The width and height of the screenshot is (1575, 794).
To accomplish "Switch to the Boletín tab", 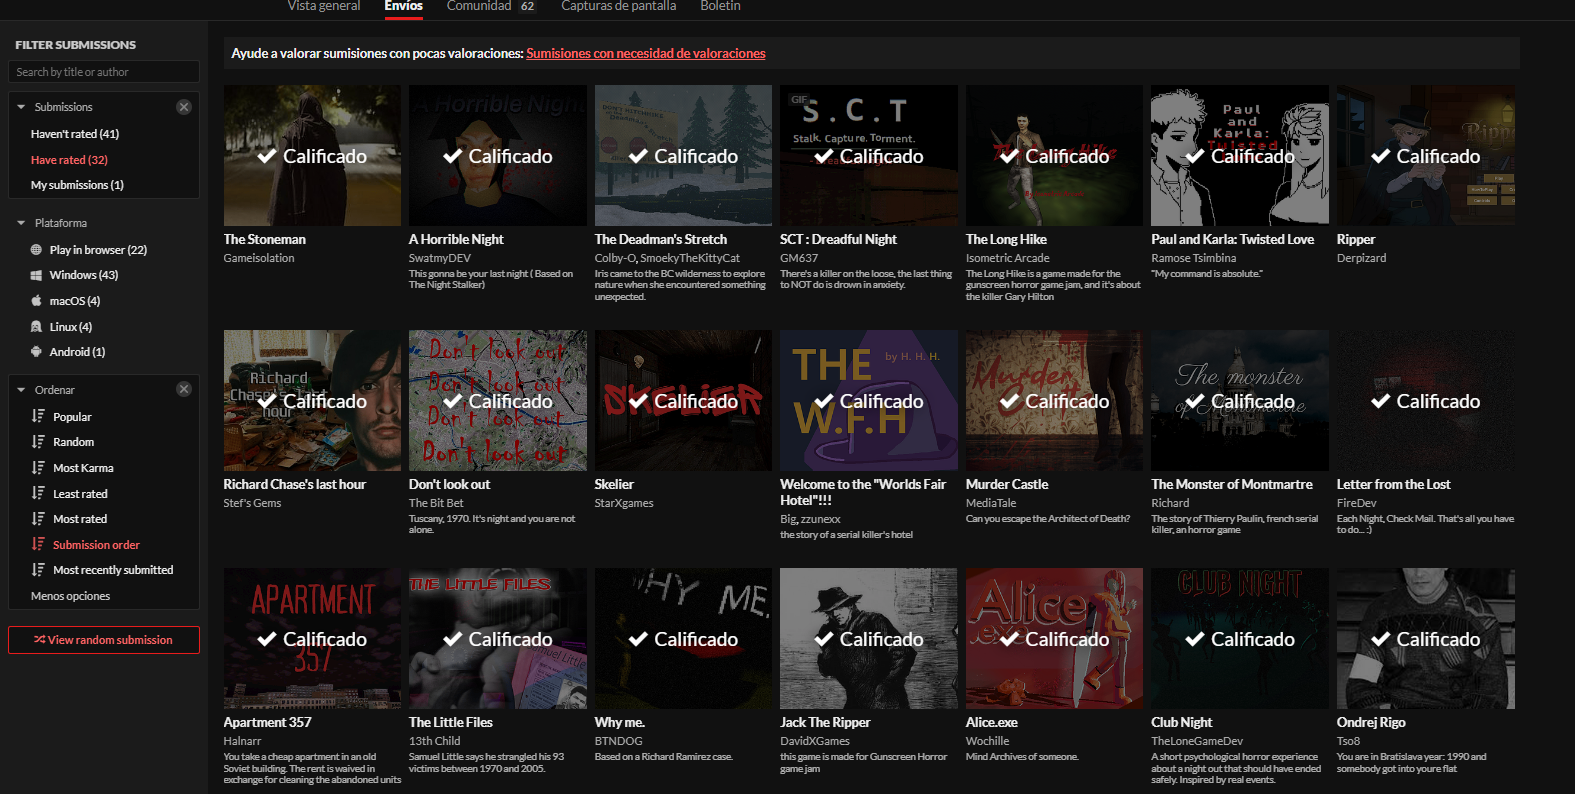I will (720, 6).
